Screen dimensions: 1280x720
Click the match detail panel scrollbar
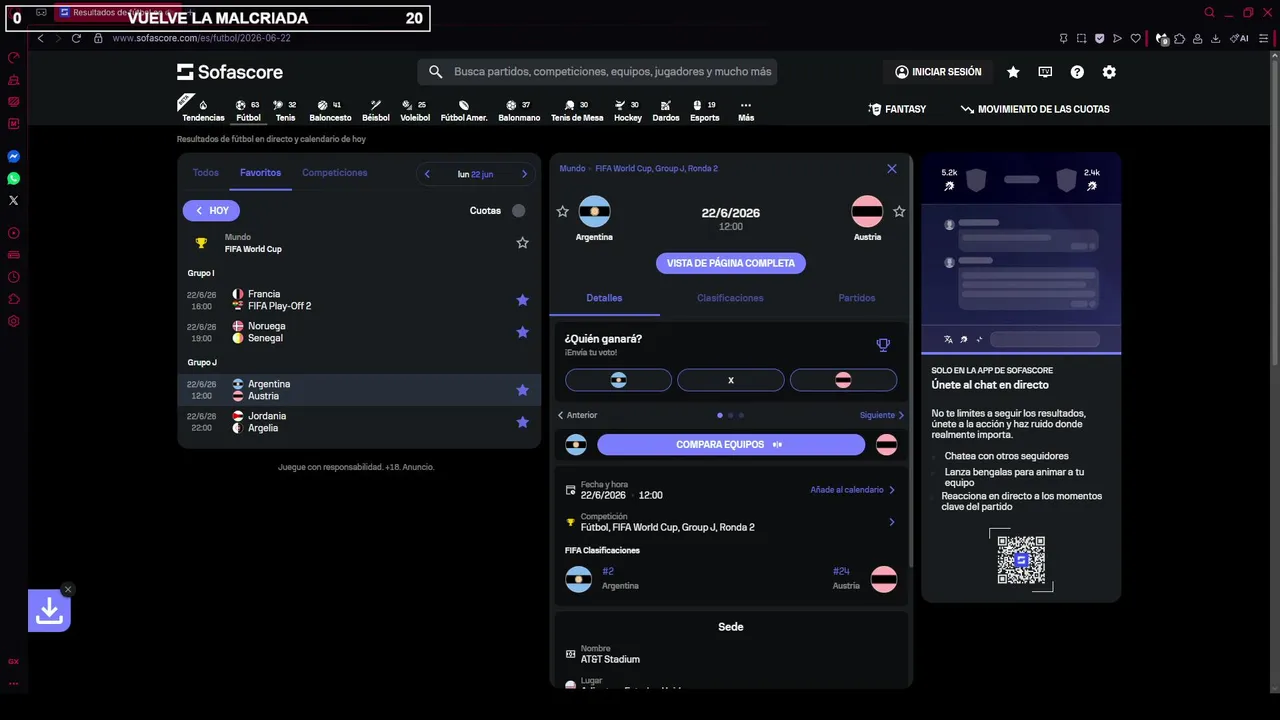tap(910, 360)
